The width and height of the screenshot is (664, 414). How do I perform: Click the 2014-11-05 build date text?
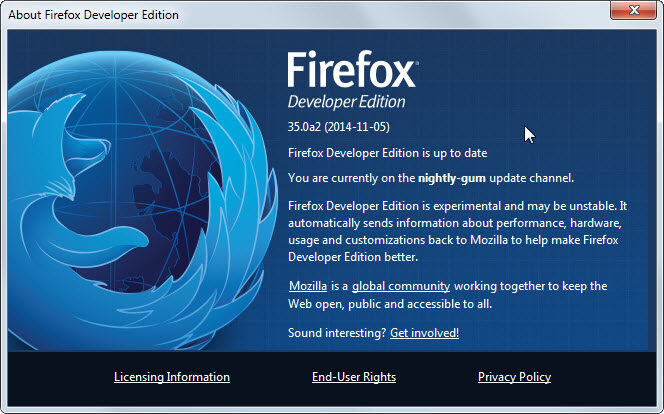point(357,127)
